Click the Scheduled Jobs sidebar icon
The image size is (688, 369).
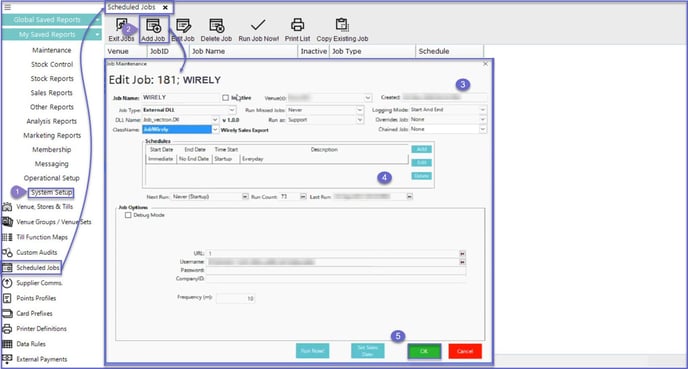7,268
